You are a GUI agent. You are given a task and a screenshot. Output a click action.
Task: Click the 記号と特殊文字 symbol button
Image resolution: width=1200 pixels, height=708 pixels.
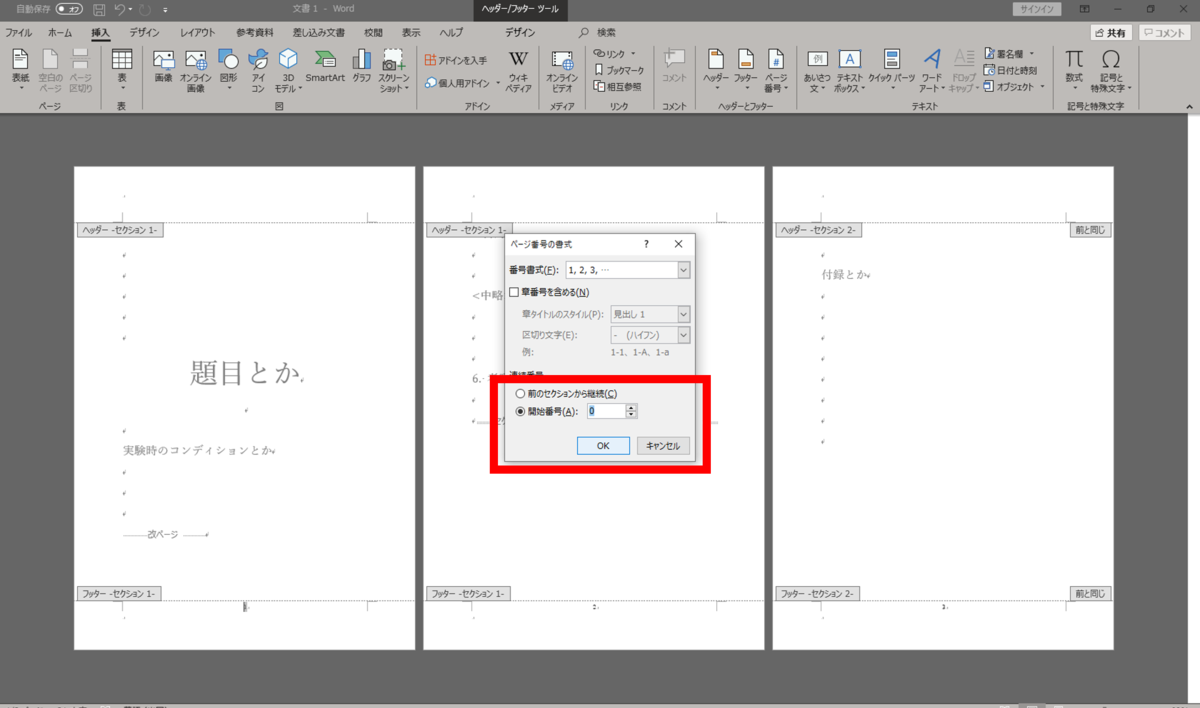click(1111, 70)
